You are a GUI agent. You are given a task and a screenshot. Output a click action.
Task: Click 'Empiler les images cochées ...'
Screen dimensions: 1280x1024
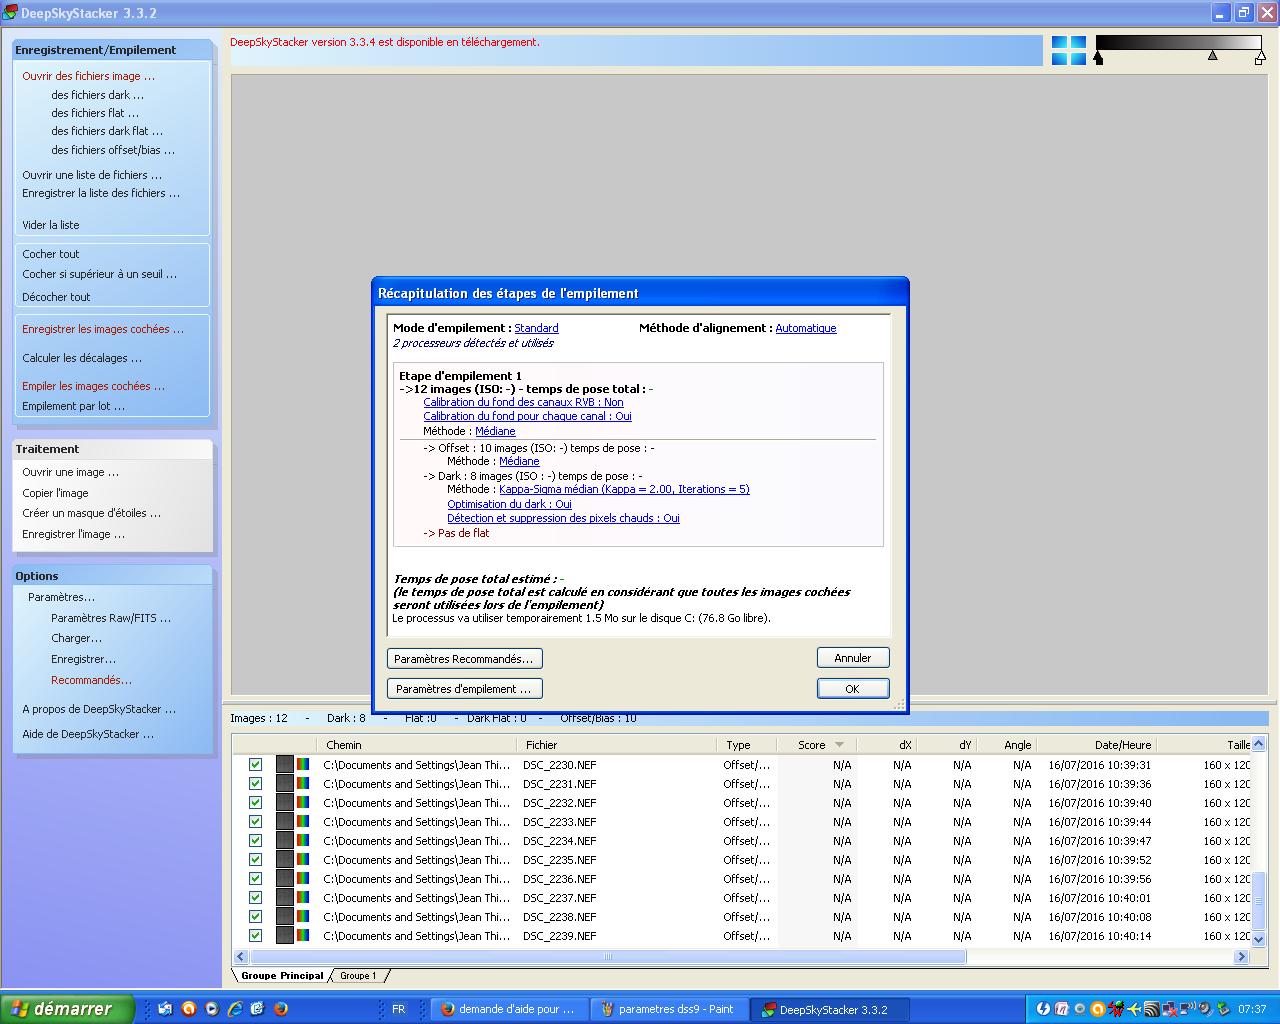point(94,386)
